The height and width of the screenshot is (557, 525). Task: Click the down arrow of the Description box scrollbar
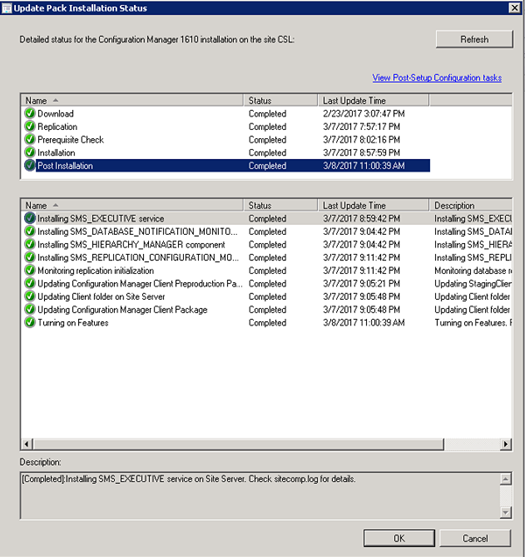[505, 512]
